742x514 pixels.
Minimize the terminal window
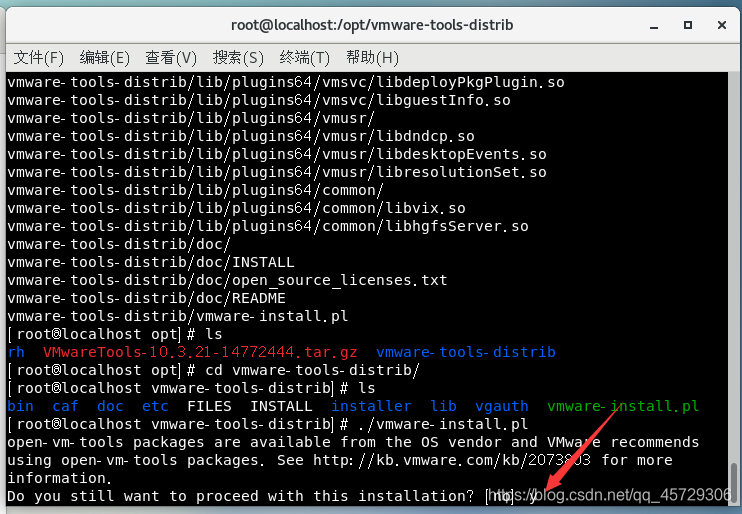coord(654,26)
